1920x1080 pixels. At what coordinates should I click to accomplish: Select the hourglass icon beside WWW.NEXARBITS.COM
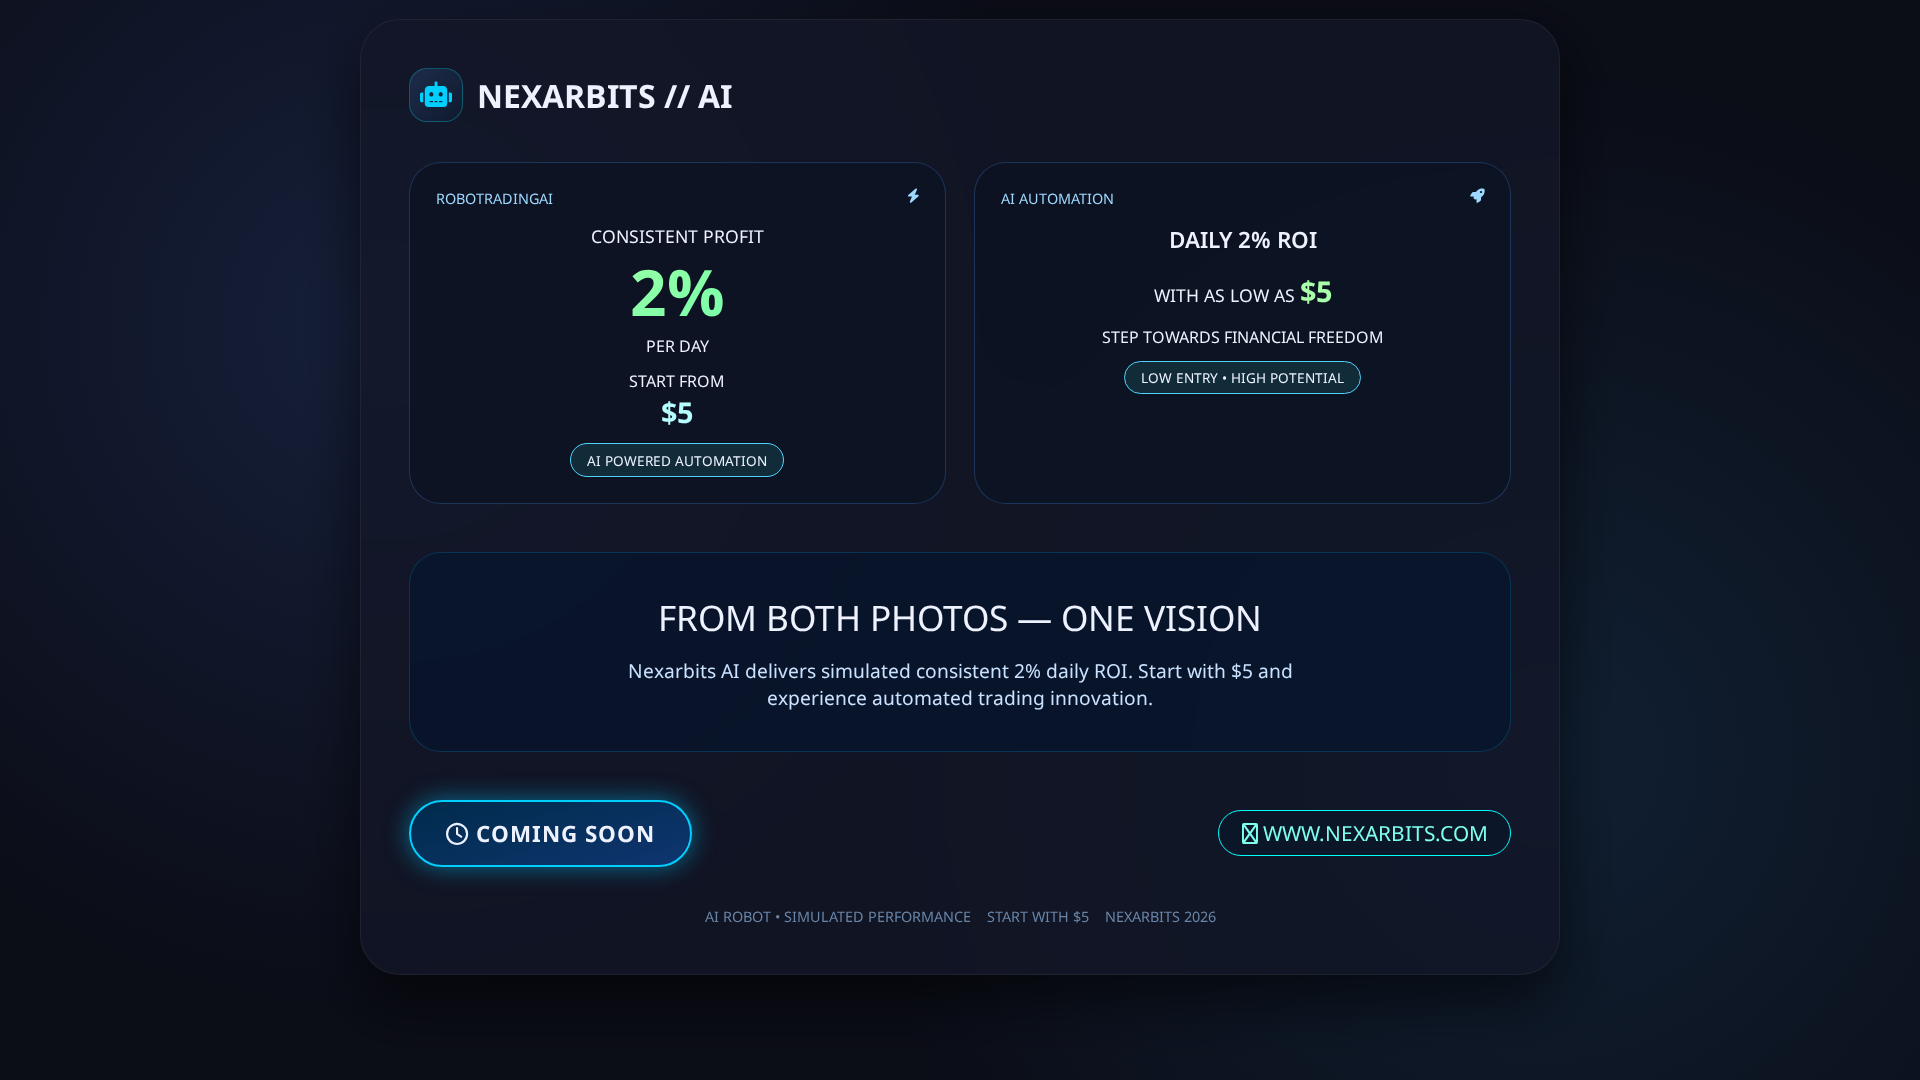pyautogui.click(x=1248, y=833)
